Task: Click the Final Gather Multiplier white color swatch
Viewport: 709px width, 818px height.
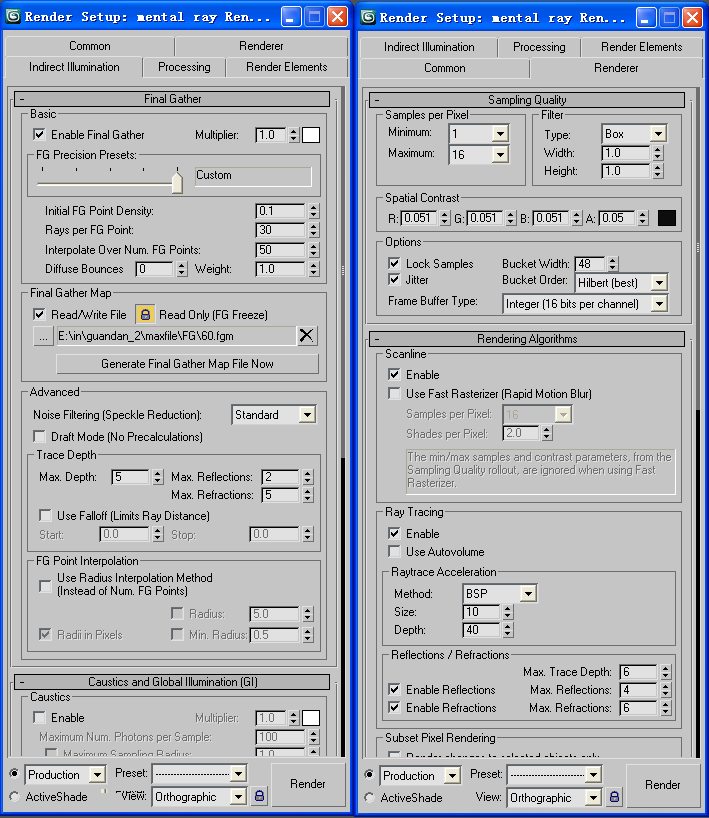Action: [311, 135]
